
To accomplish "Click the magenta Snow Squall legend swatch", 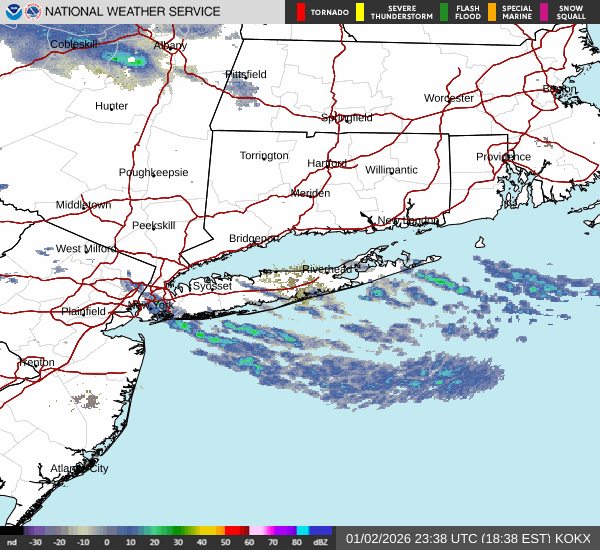I will pos(544,12).
